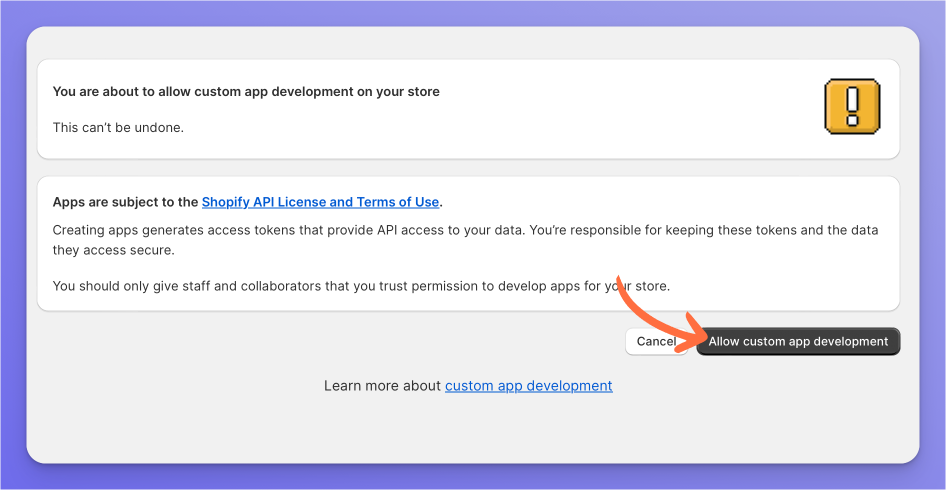Follow the custom app development help link
946x490 pixels.
pos(528,386)
